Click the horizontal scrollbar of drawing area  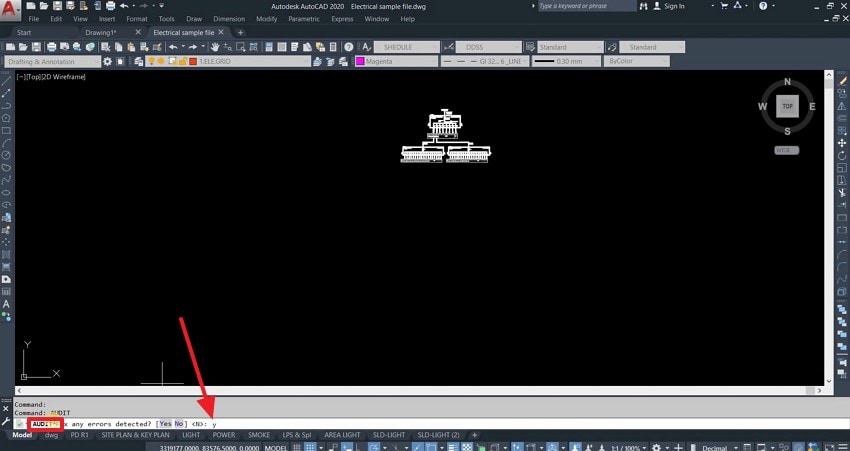click(x=418, y=390)
